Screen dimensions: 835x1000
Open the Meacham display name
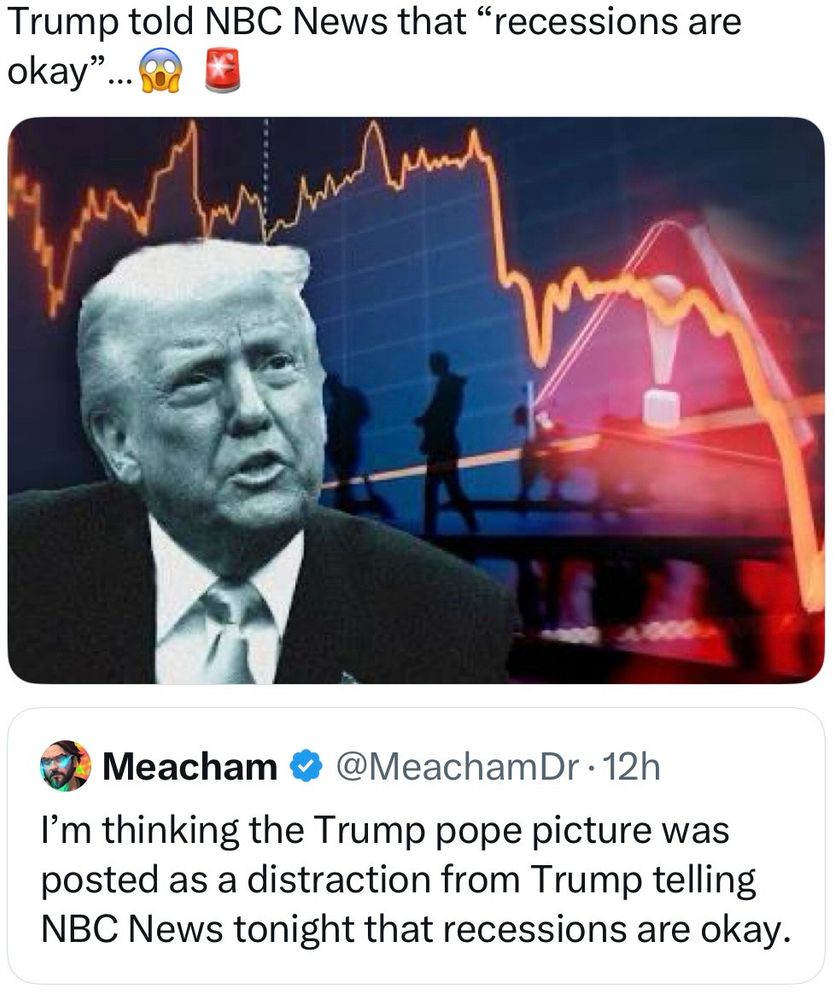[190, 767]
